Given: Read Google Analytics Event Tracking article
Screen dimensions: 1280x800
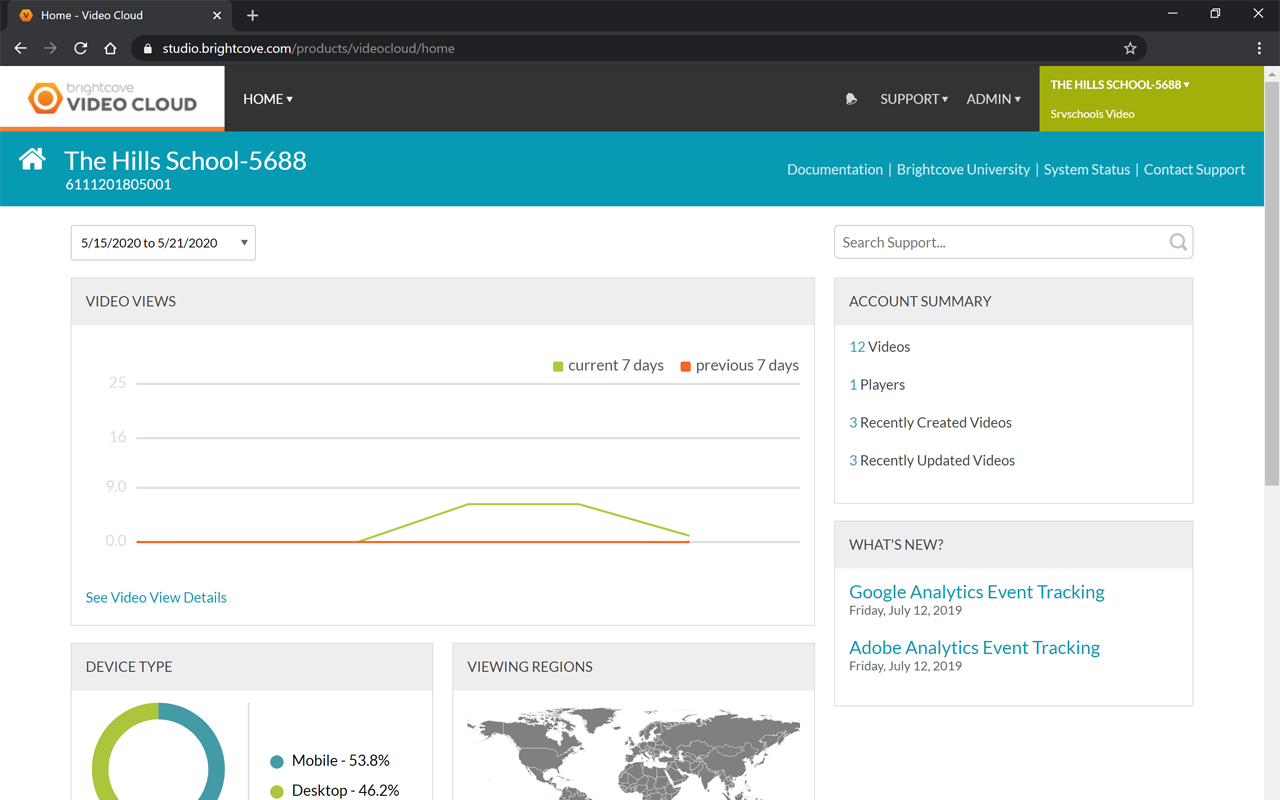Looking at the screenshot, I should [977, 591].
